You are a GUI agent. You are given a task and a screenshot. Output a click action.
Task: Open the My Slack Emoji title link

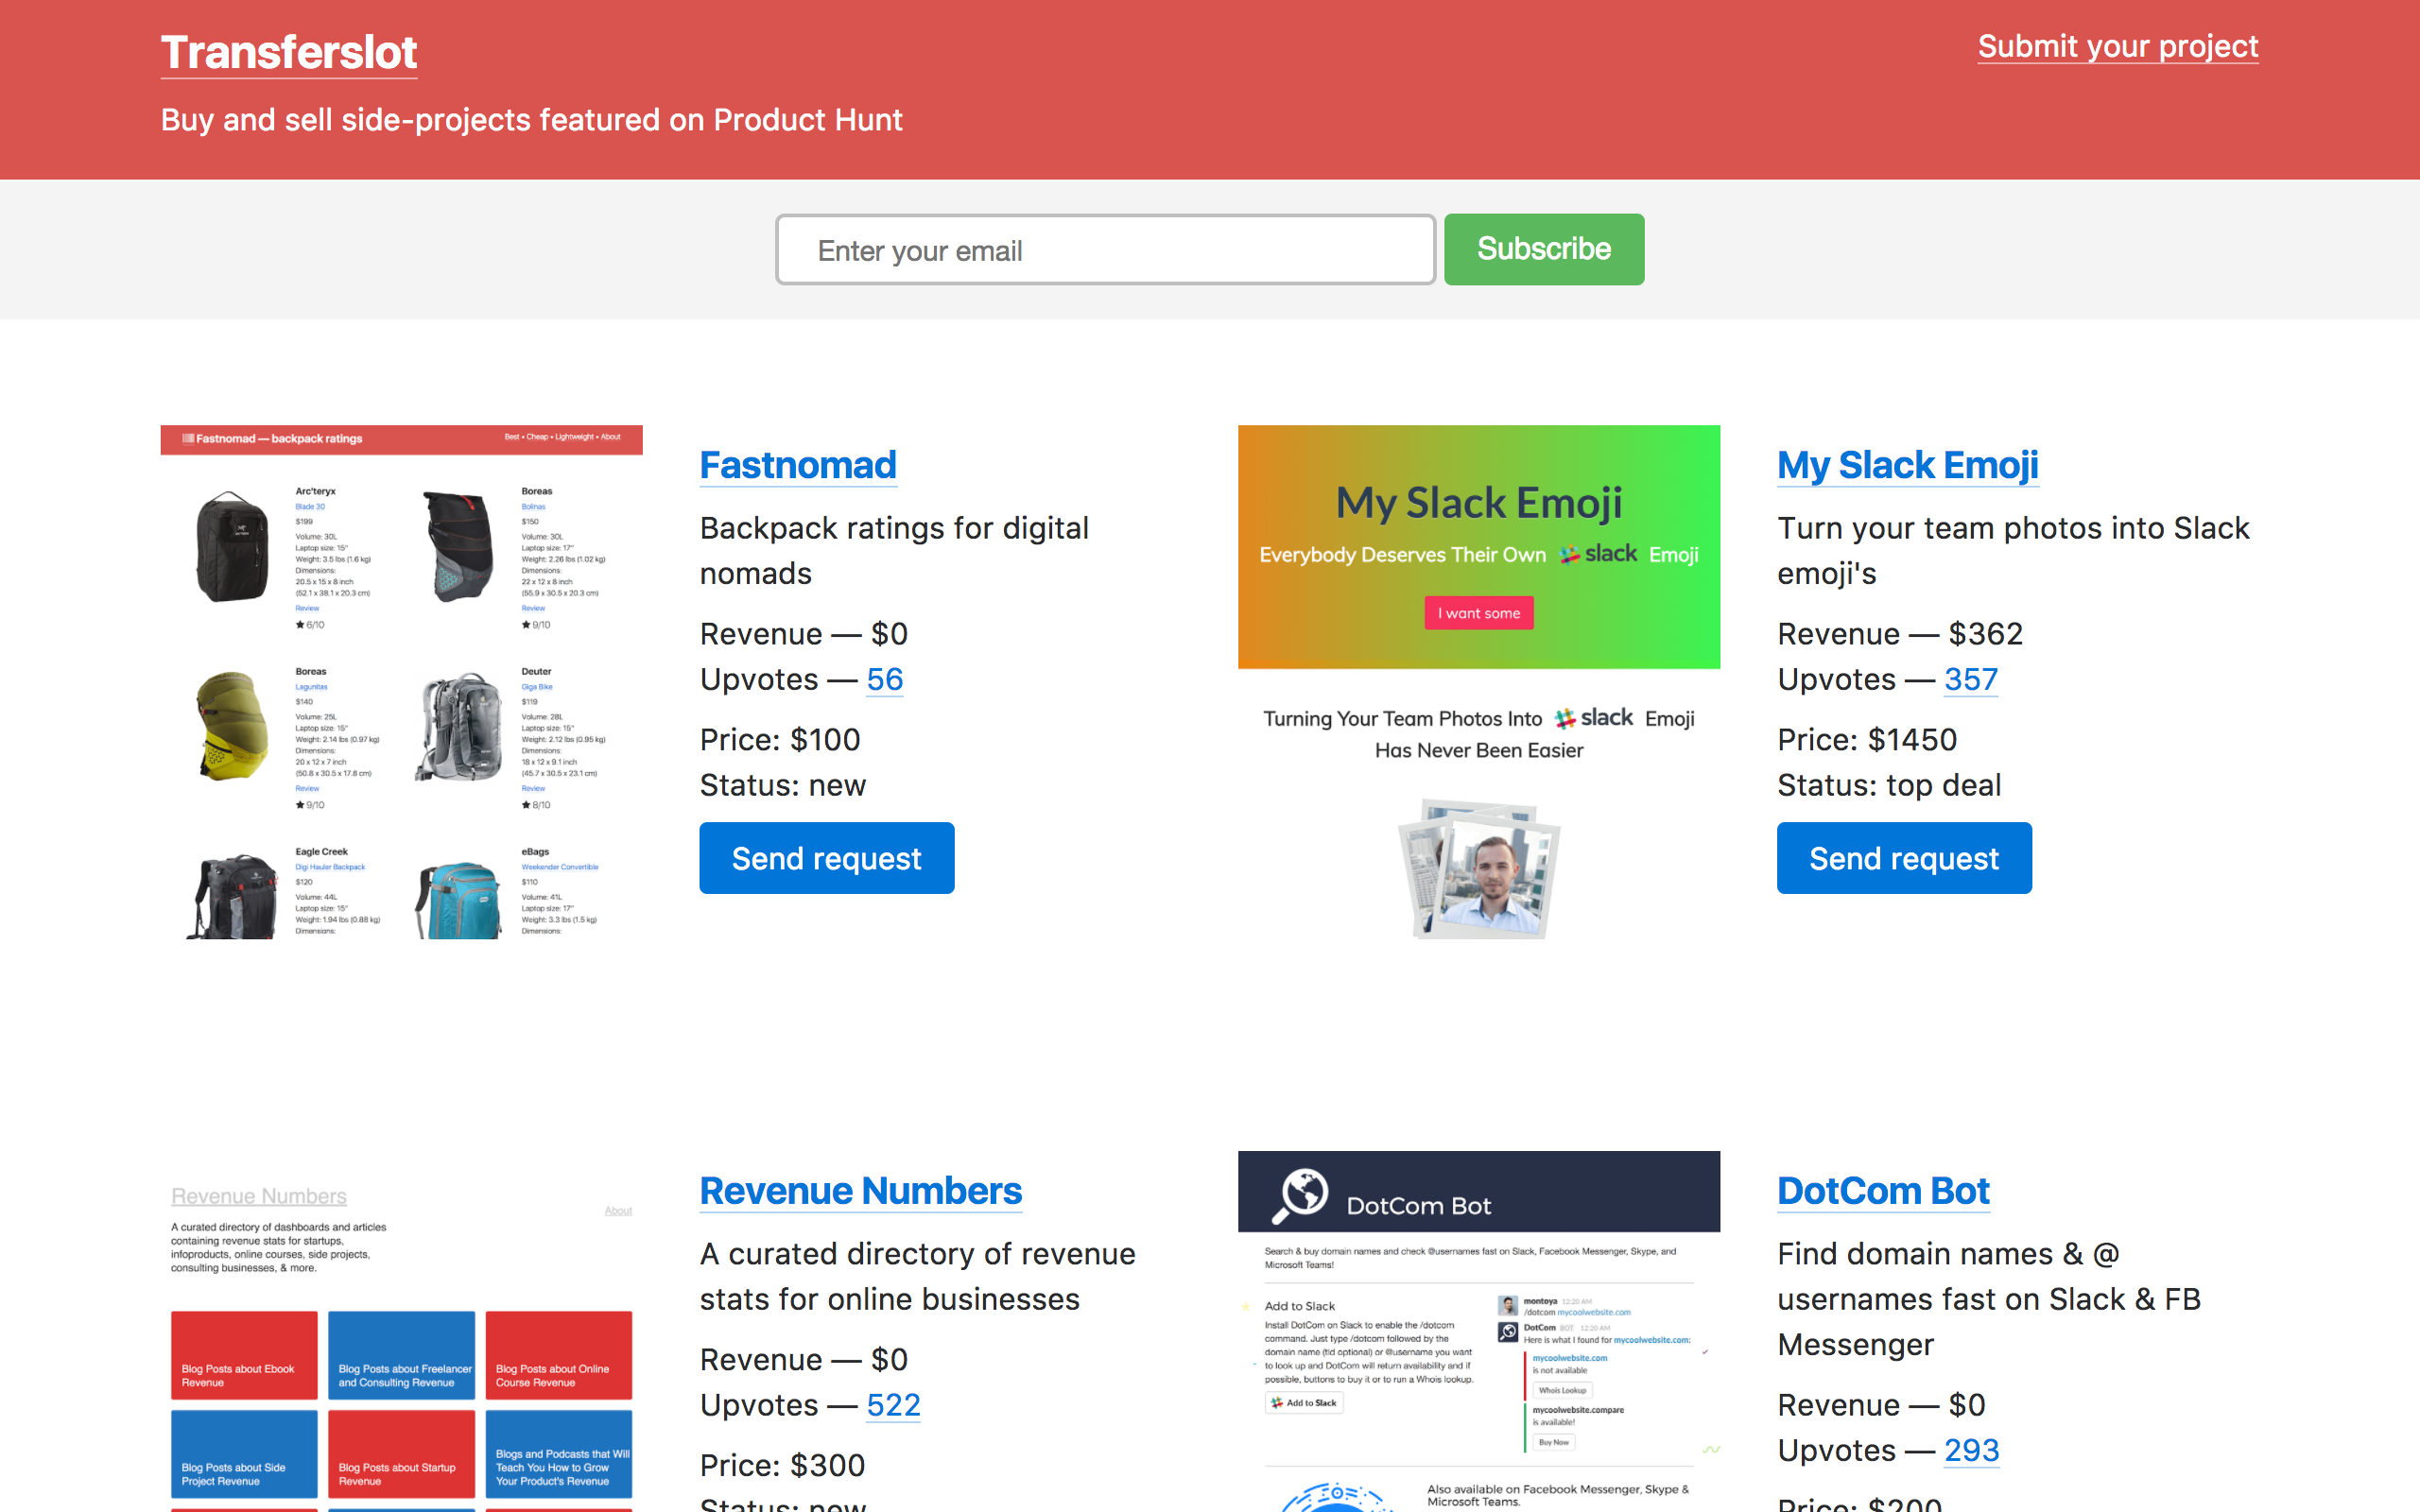(1907, 465)
